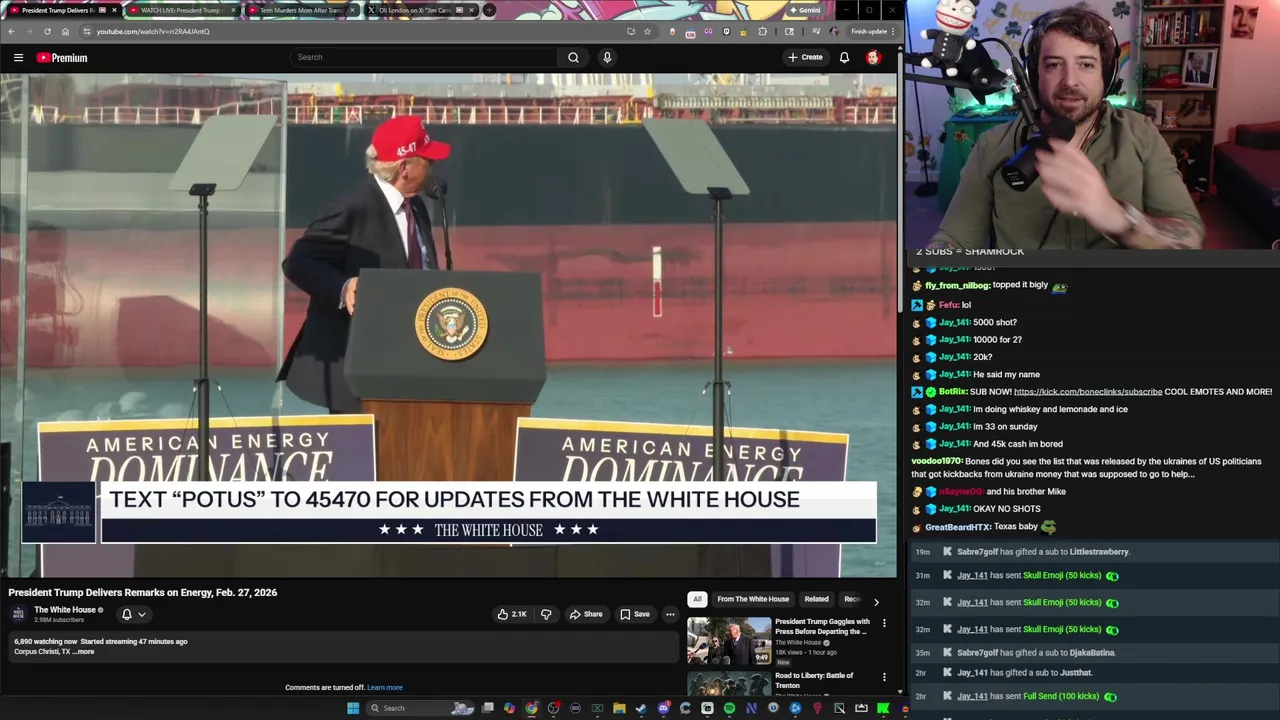
Task: Open the browser home page button
Action: pos(65,31)
